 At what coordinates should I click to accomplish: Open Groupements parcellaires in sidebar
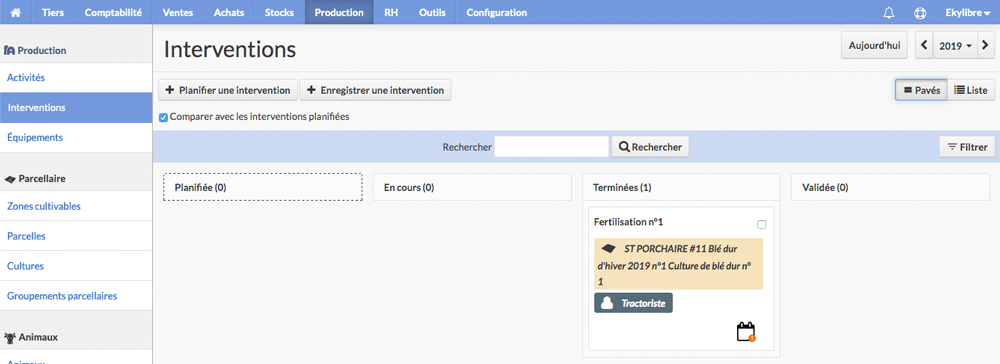coord(76,296)
